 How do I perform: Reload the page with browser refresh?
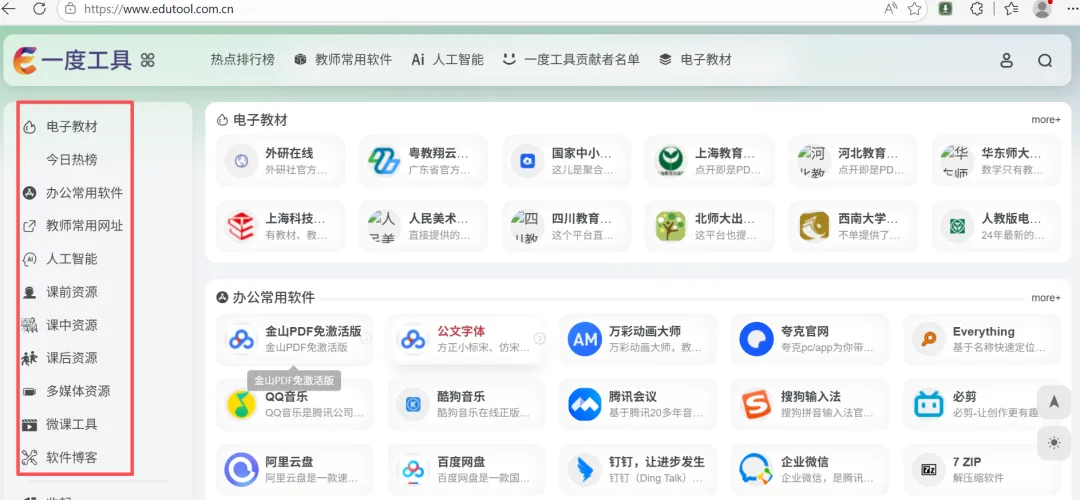(39, 9)
